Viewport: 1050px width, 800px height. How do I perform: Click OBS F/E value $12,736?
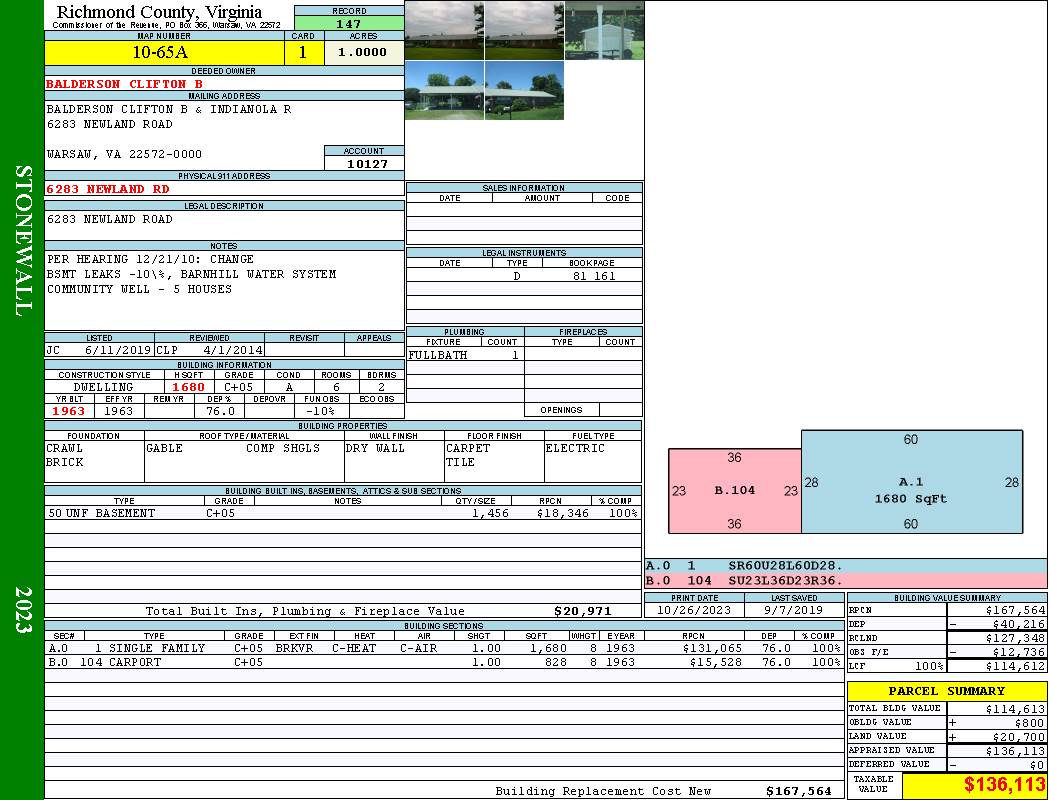click(1019, 652)
